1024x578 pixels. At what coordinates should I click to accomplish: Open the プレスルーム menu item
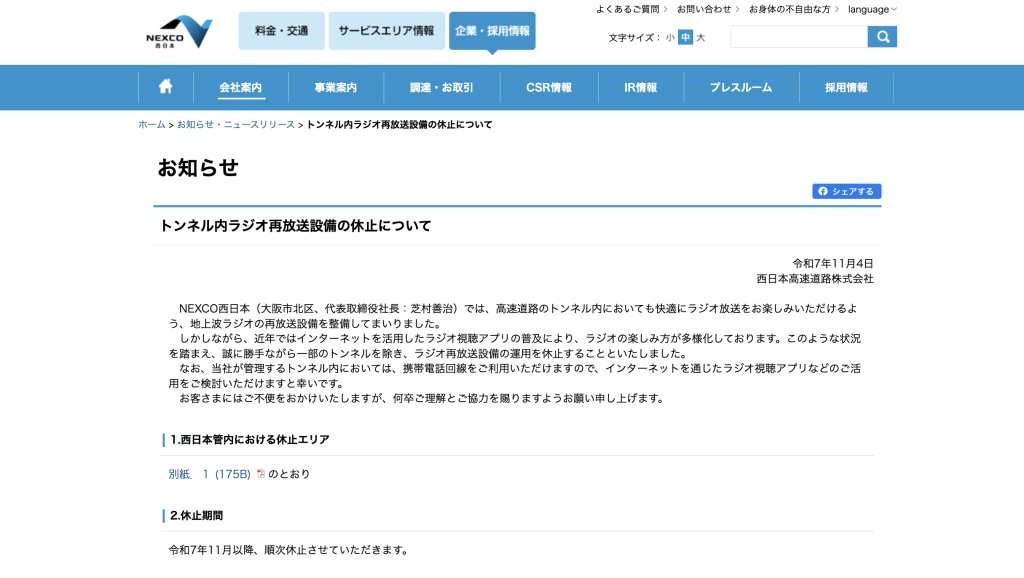[x=740, y=88]
